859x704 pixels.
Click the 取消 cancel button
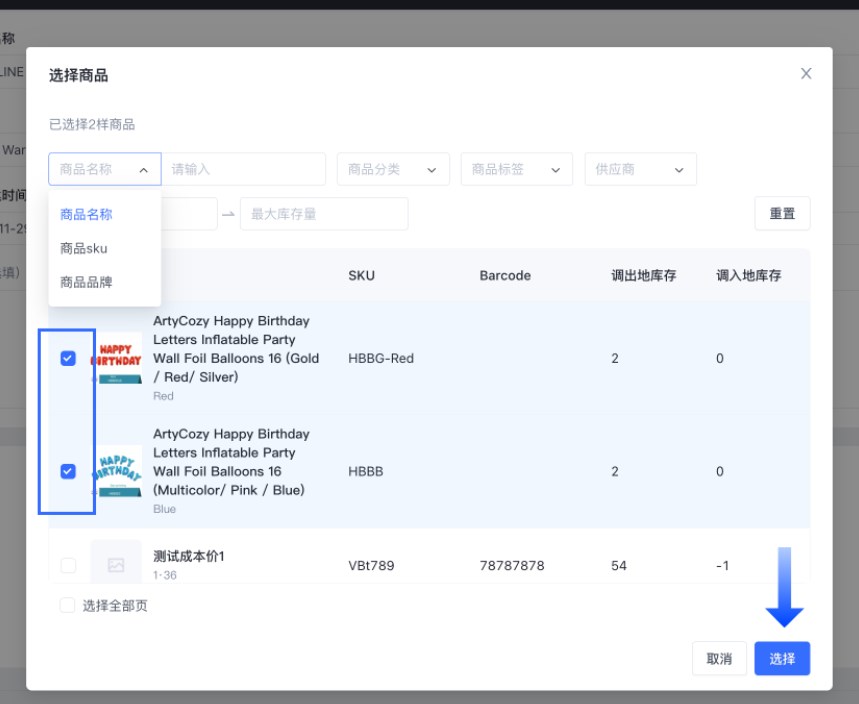[719, 658]
